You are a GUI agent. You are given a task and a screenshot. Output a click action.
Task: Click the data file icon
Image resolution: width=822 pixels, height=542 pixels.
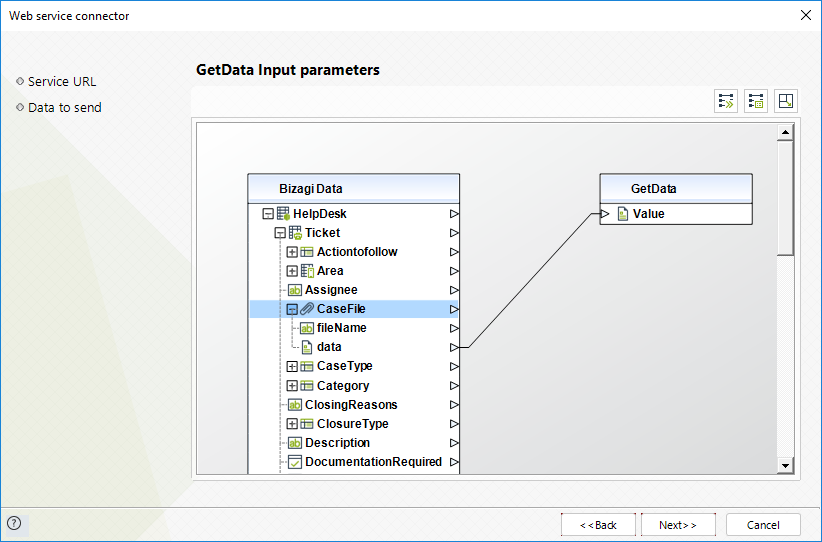[x=307, y=347]
